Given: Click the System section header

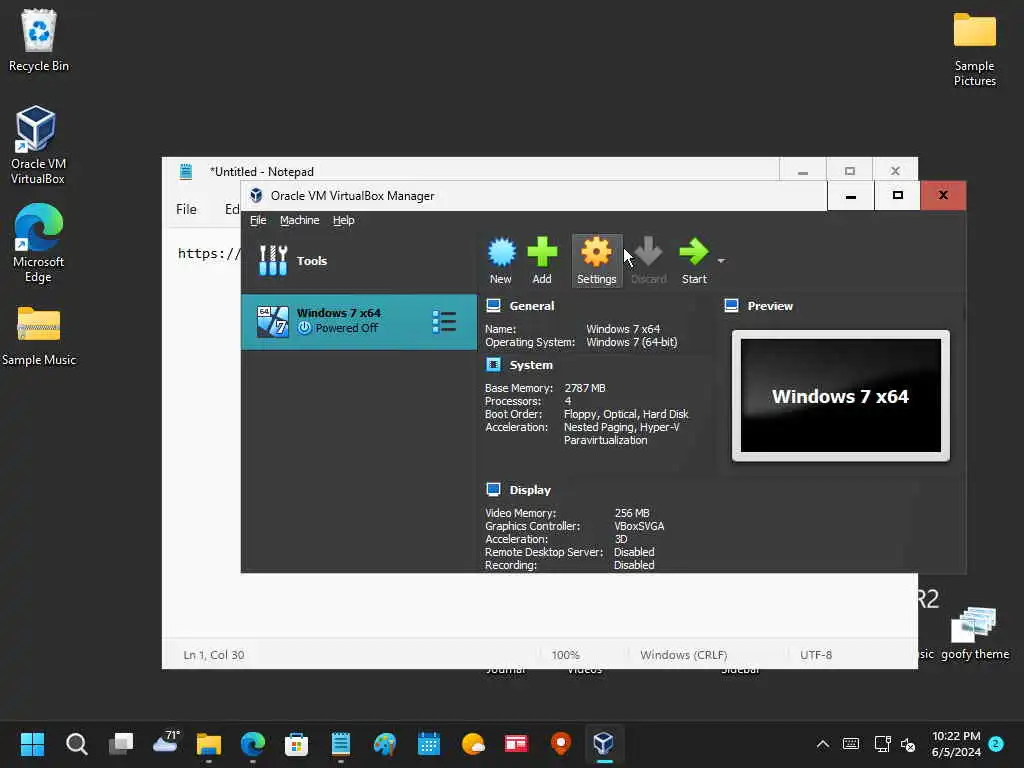Looking at the screenshot, I should [x=531, y=365].
